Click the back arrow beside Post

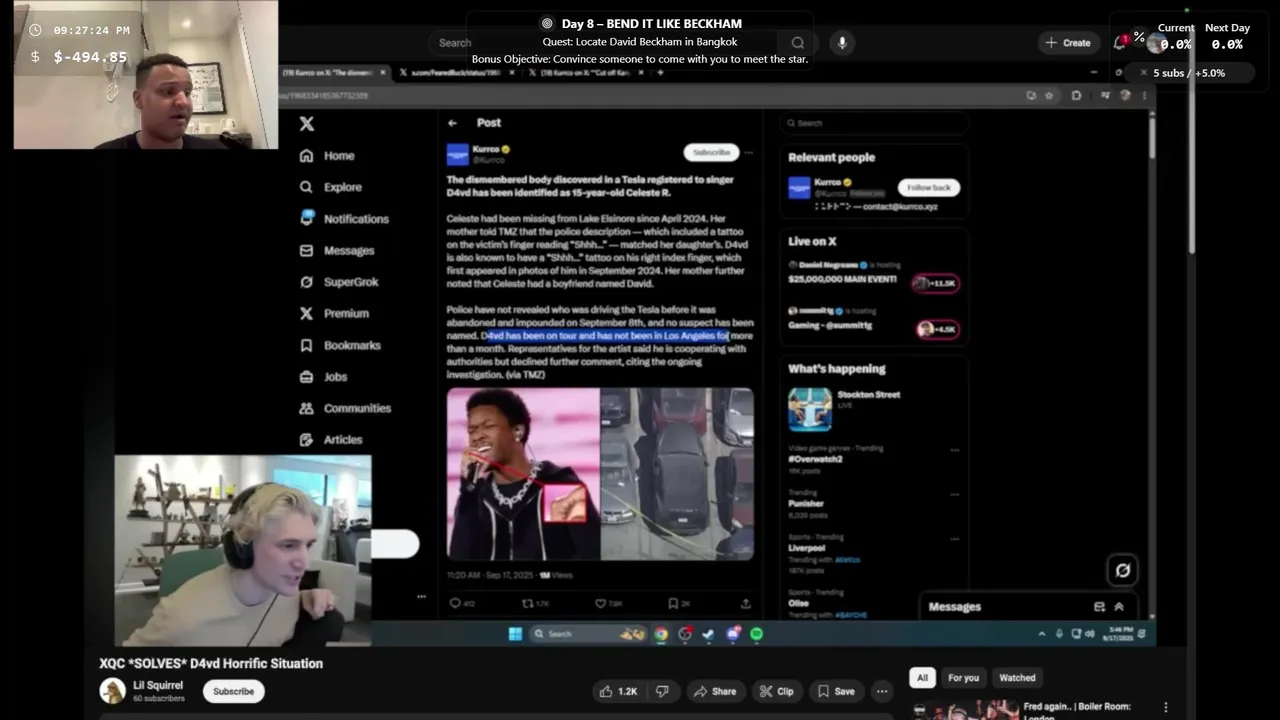[452, 123]
